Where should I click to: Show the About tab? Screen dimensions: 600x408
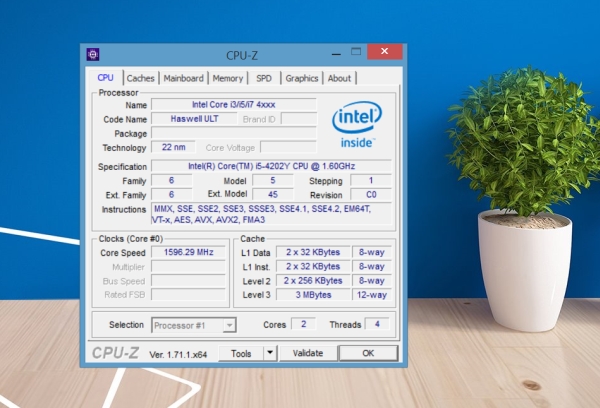coord(339,78)
